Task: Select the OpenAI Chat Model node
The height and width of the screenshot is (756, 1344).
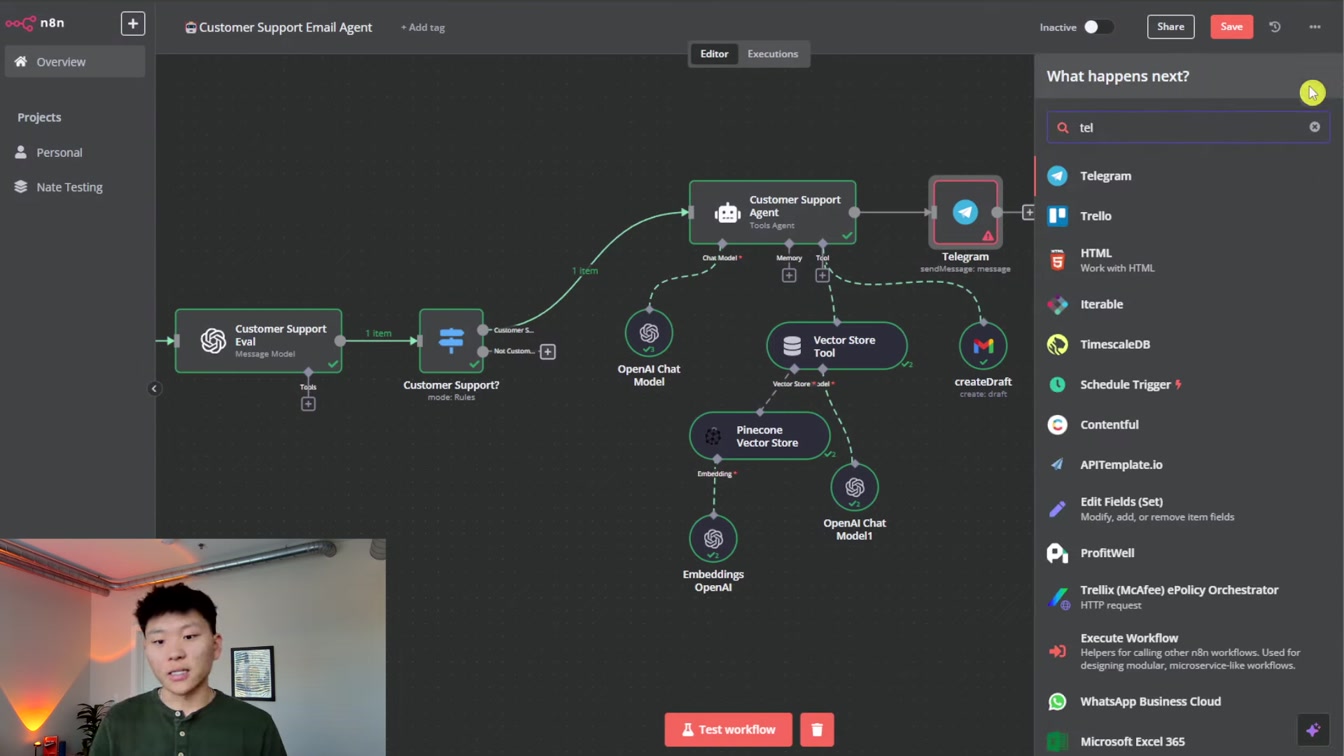Action: click(649, 333)
